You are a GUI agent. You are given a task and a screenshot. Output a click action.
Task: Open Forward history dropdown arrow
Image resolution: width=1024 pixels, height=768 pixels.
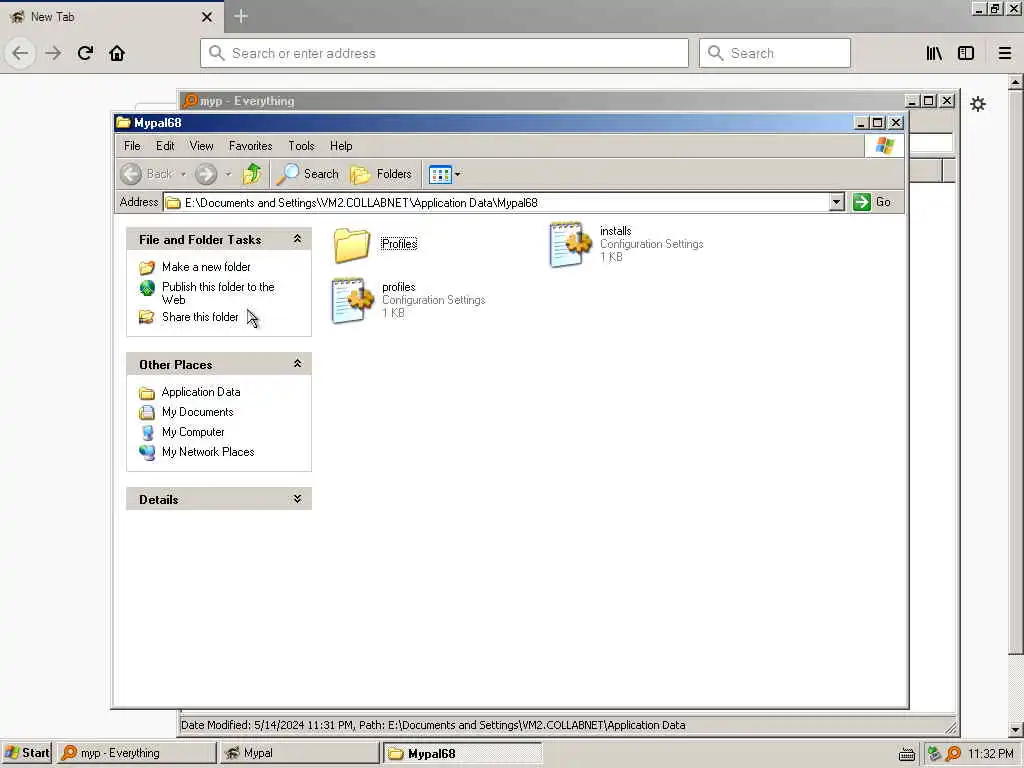[228, 174]
